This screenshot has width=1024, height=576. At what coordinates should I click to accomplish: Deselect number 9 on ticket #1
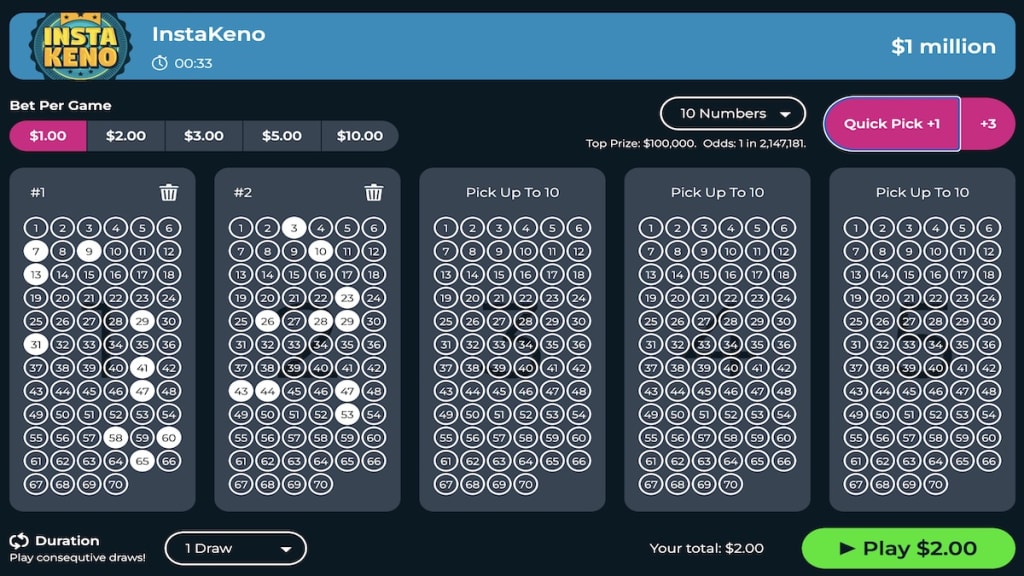[x=88, y=251]
